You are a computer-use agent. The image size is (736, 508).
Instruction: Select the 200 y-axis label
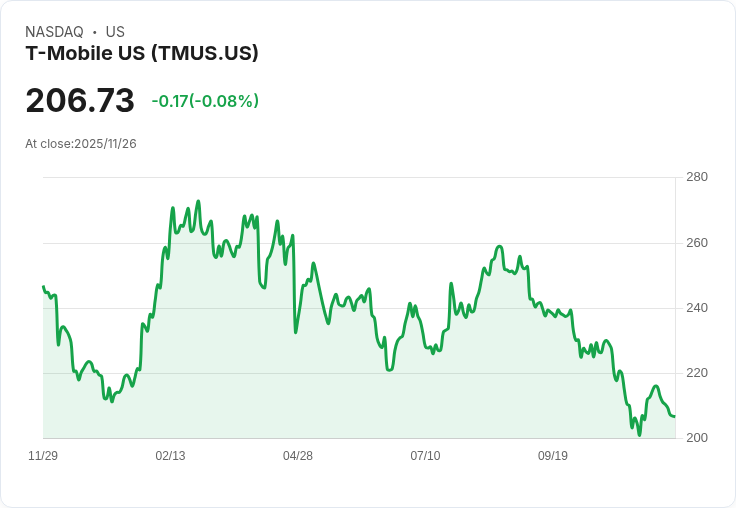pyautogui.click(x=696, y=438)
